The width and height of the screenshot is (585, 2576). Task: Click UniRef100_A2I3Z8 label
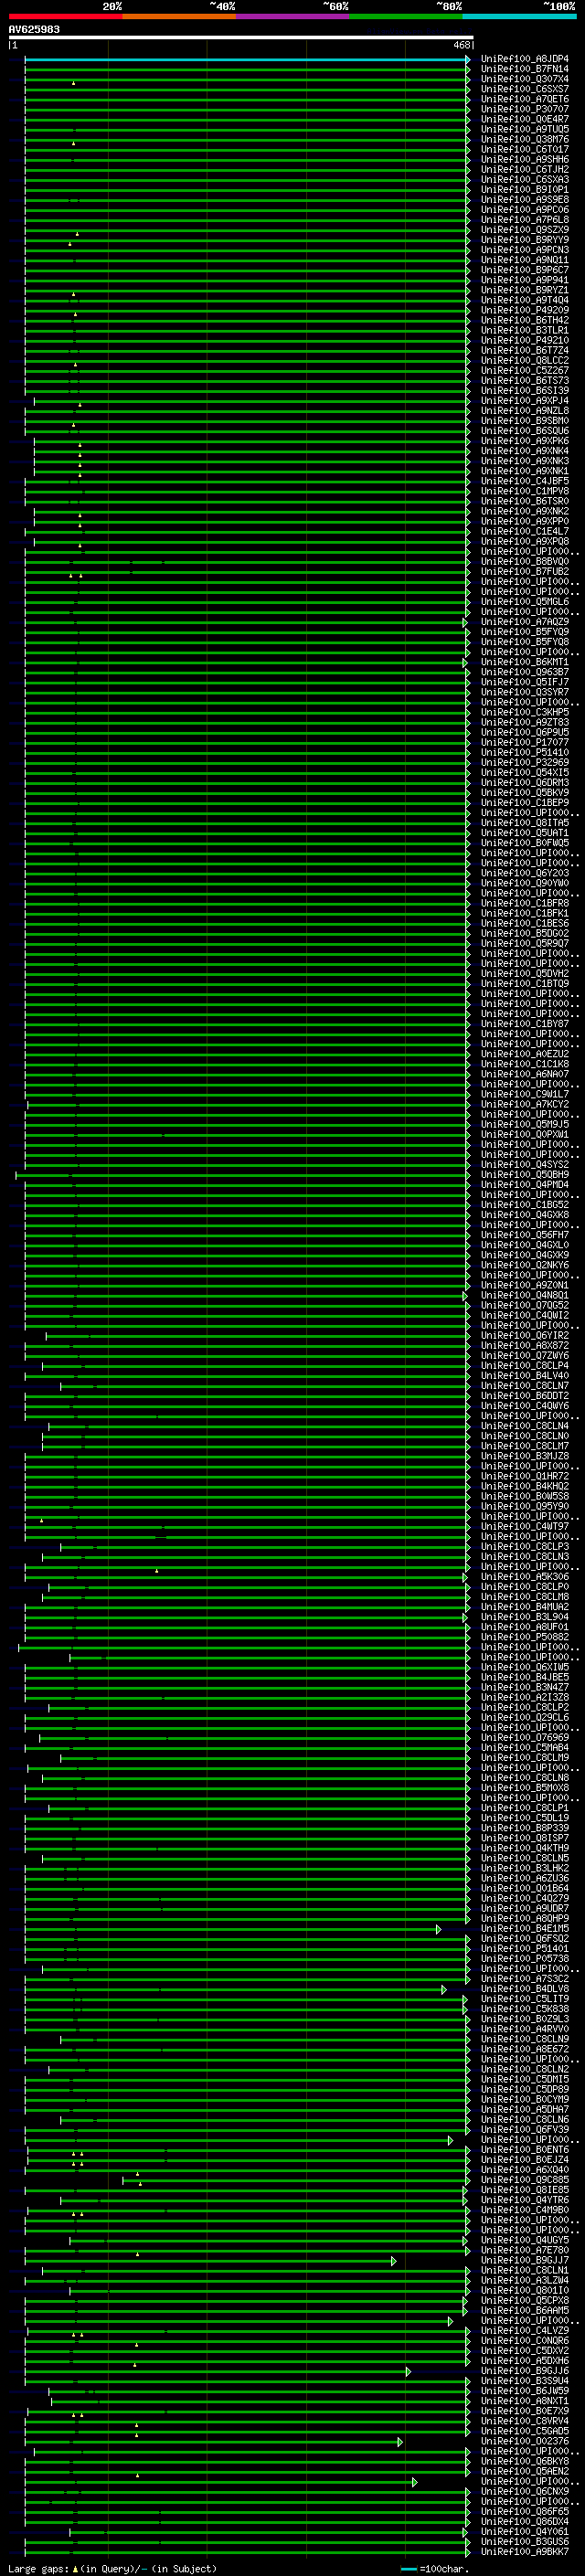[x=524, y=1697]
